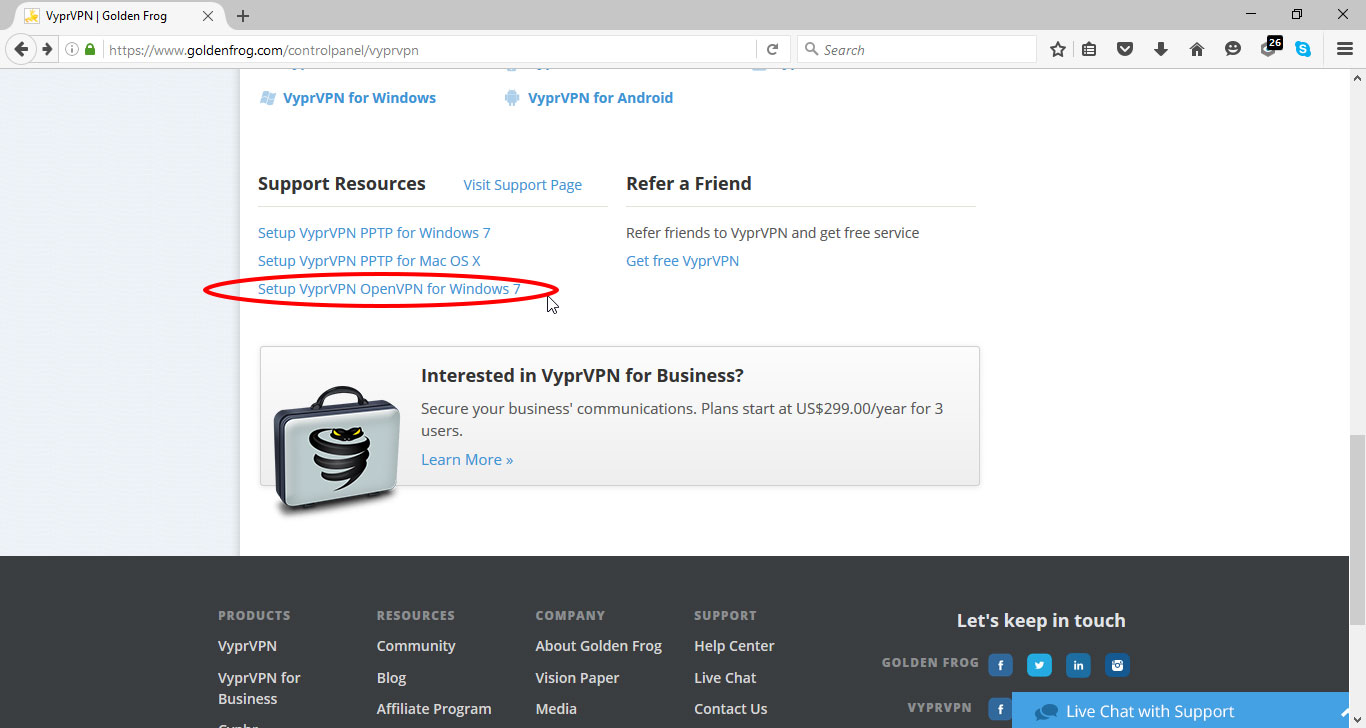Open the Blog footer link
This screenshot has height=728, width=1366.
tap(391, 678)
